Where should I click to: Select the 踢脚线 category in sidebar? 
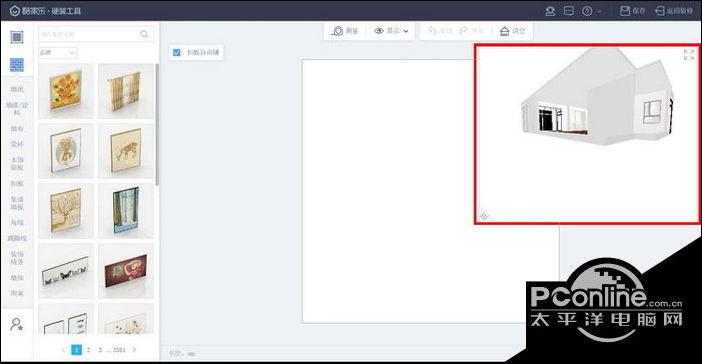(17, 238)
